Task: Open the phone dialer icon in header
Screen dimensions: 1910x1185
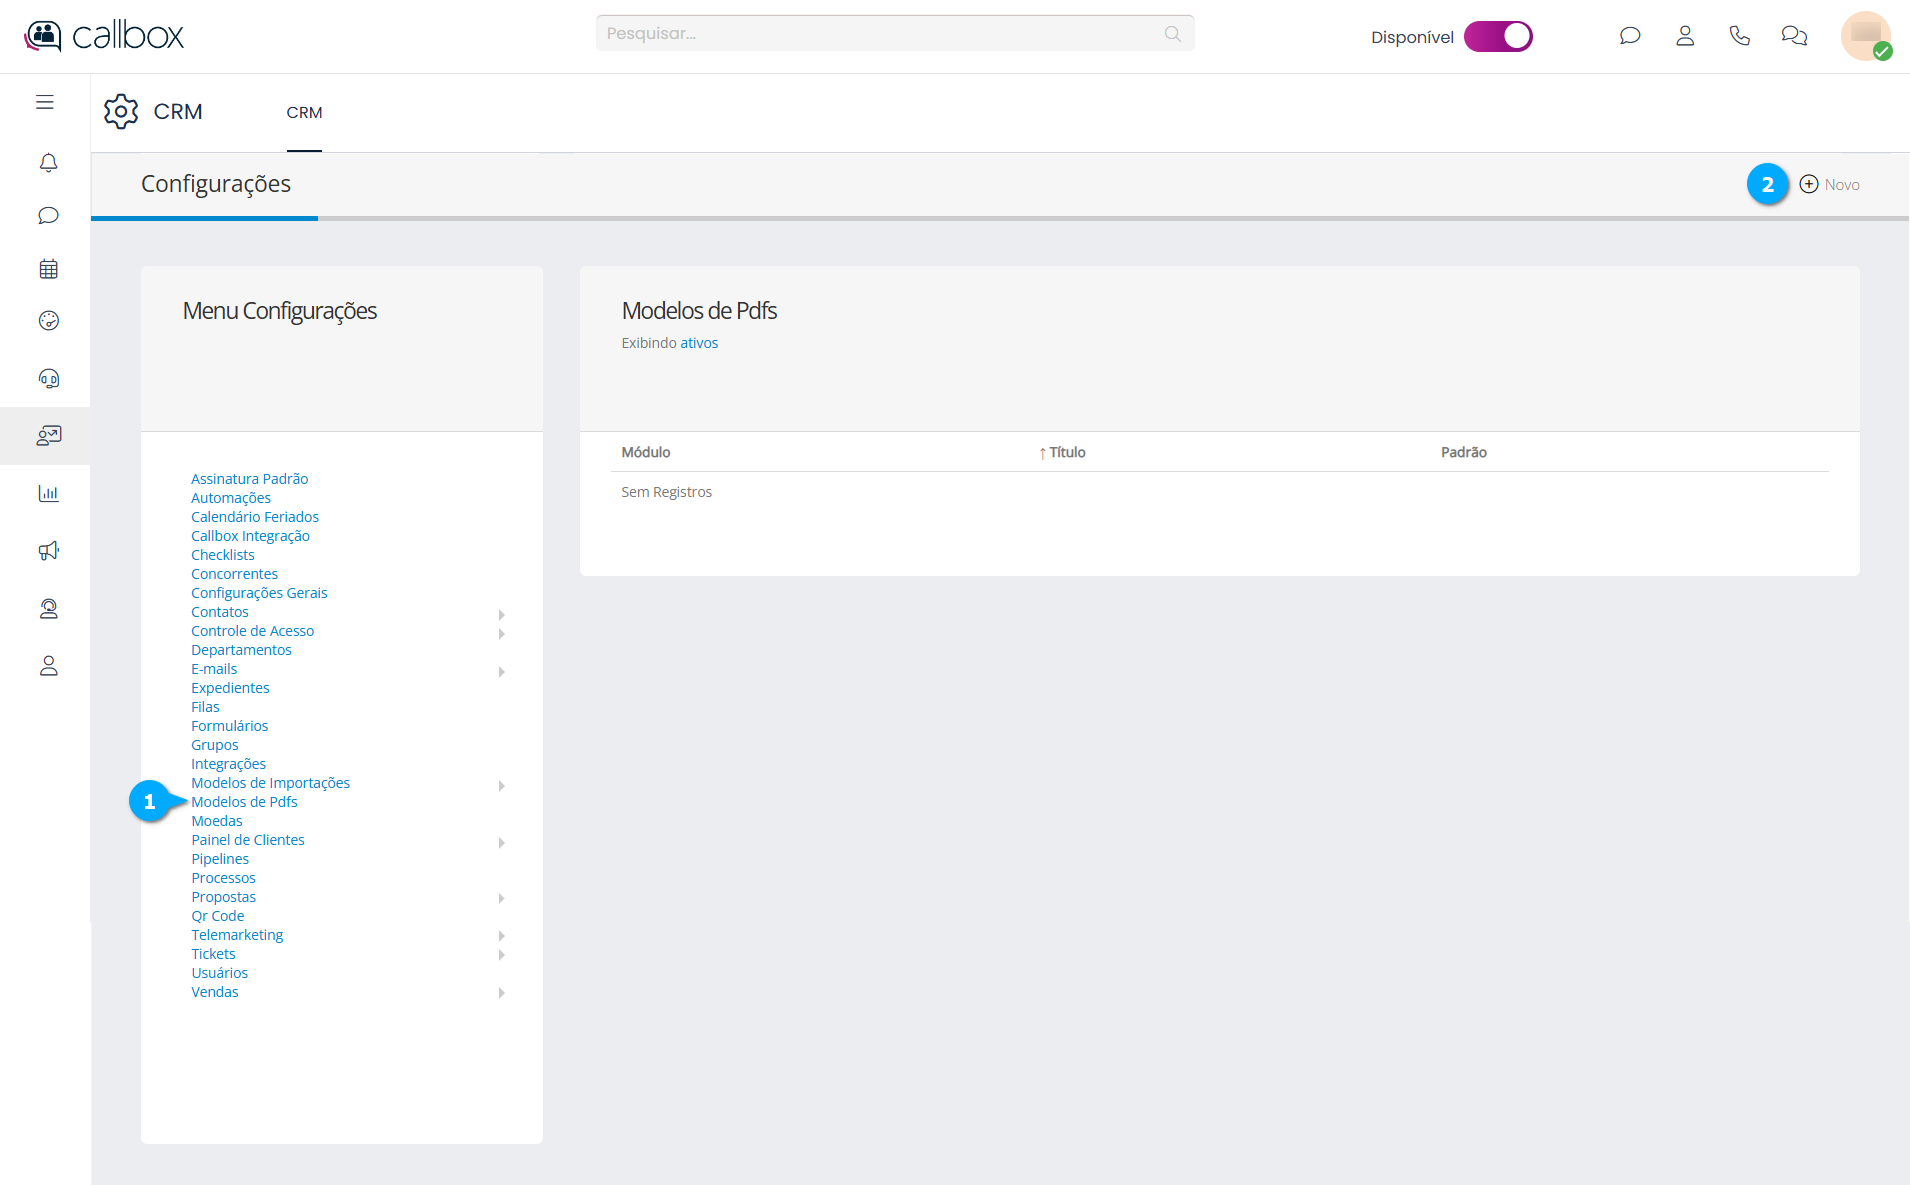Action: (x=1739, y=36)
